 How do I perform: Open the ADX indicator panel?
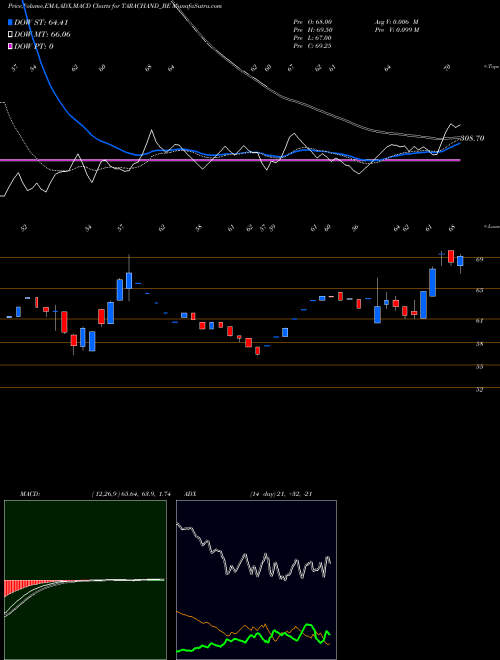click(x=256, y=580)
